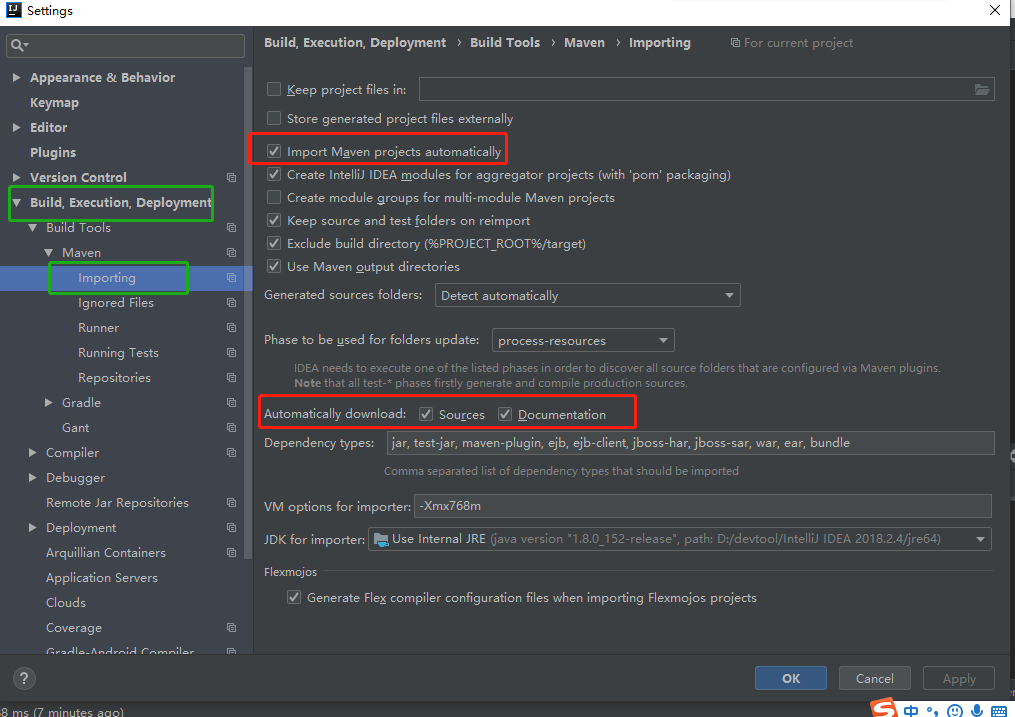Click the microphone icon in input toolbar
The image size is (1015, 717).
[x=977, y=711]
